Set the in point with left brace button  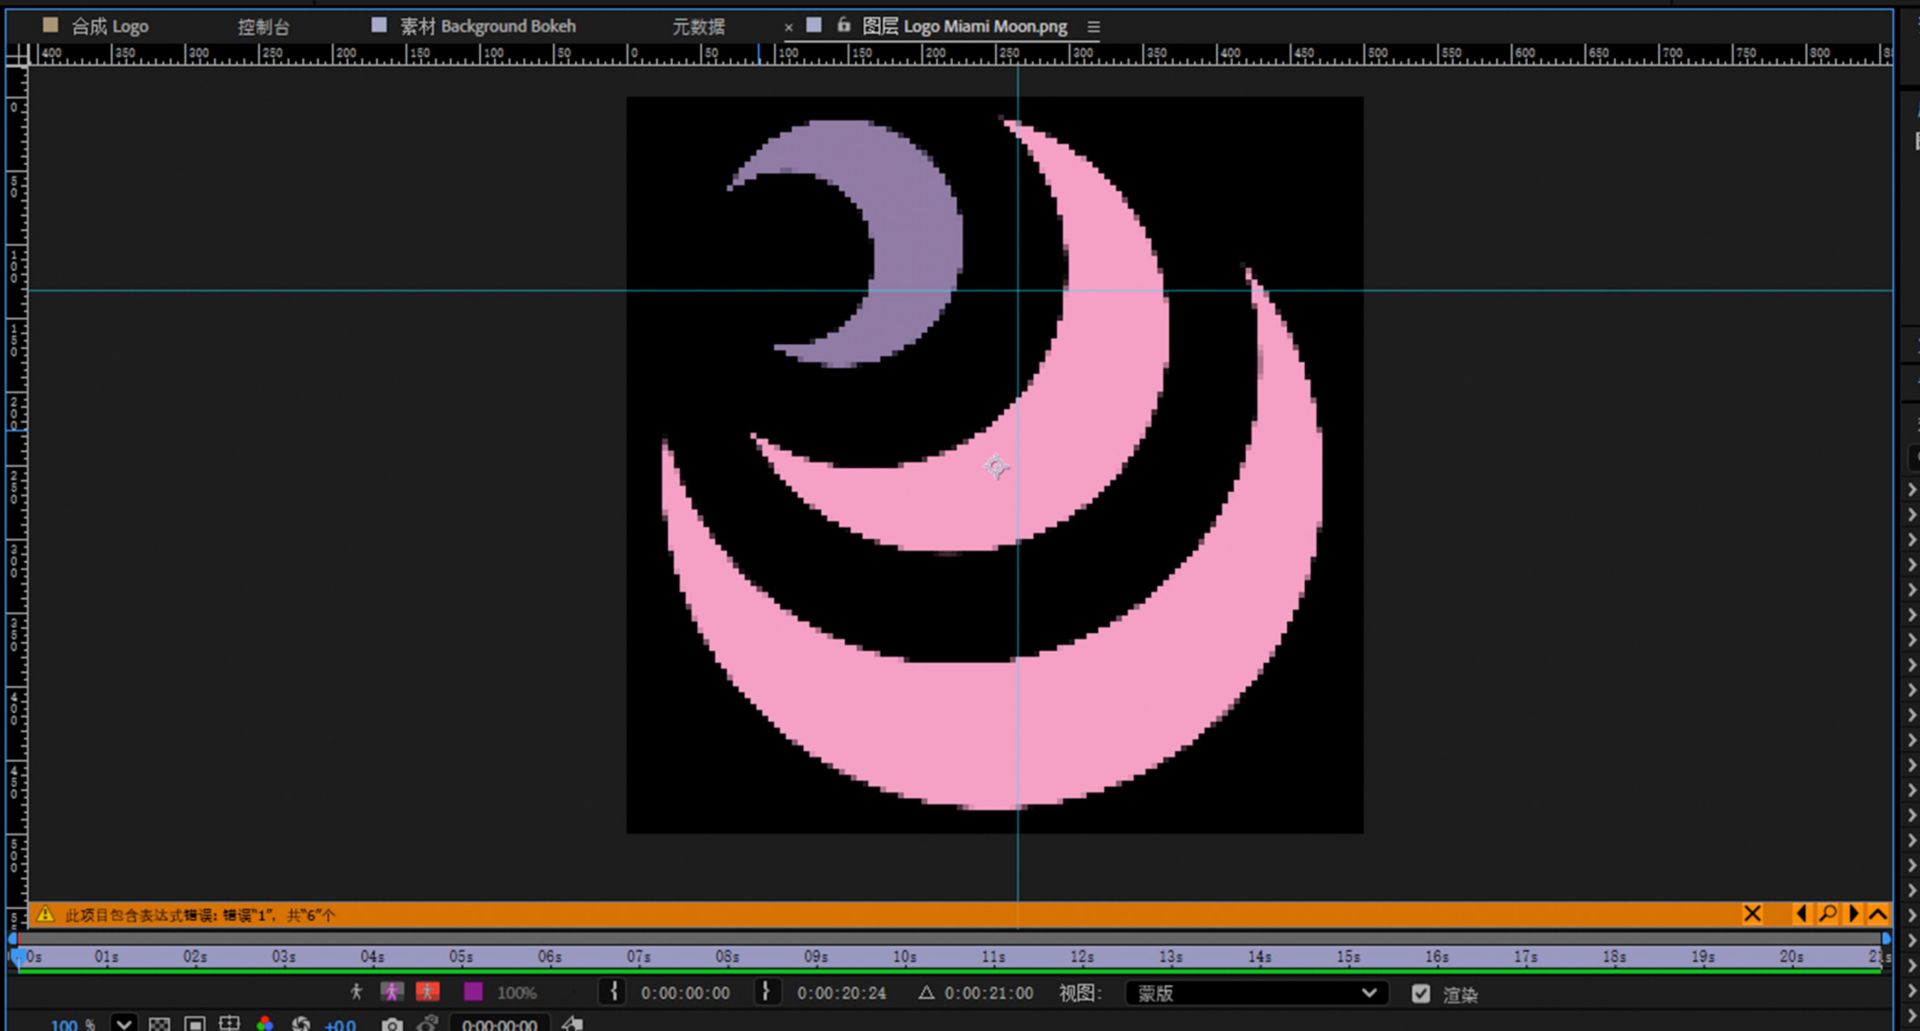tap(614, 992)
